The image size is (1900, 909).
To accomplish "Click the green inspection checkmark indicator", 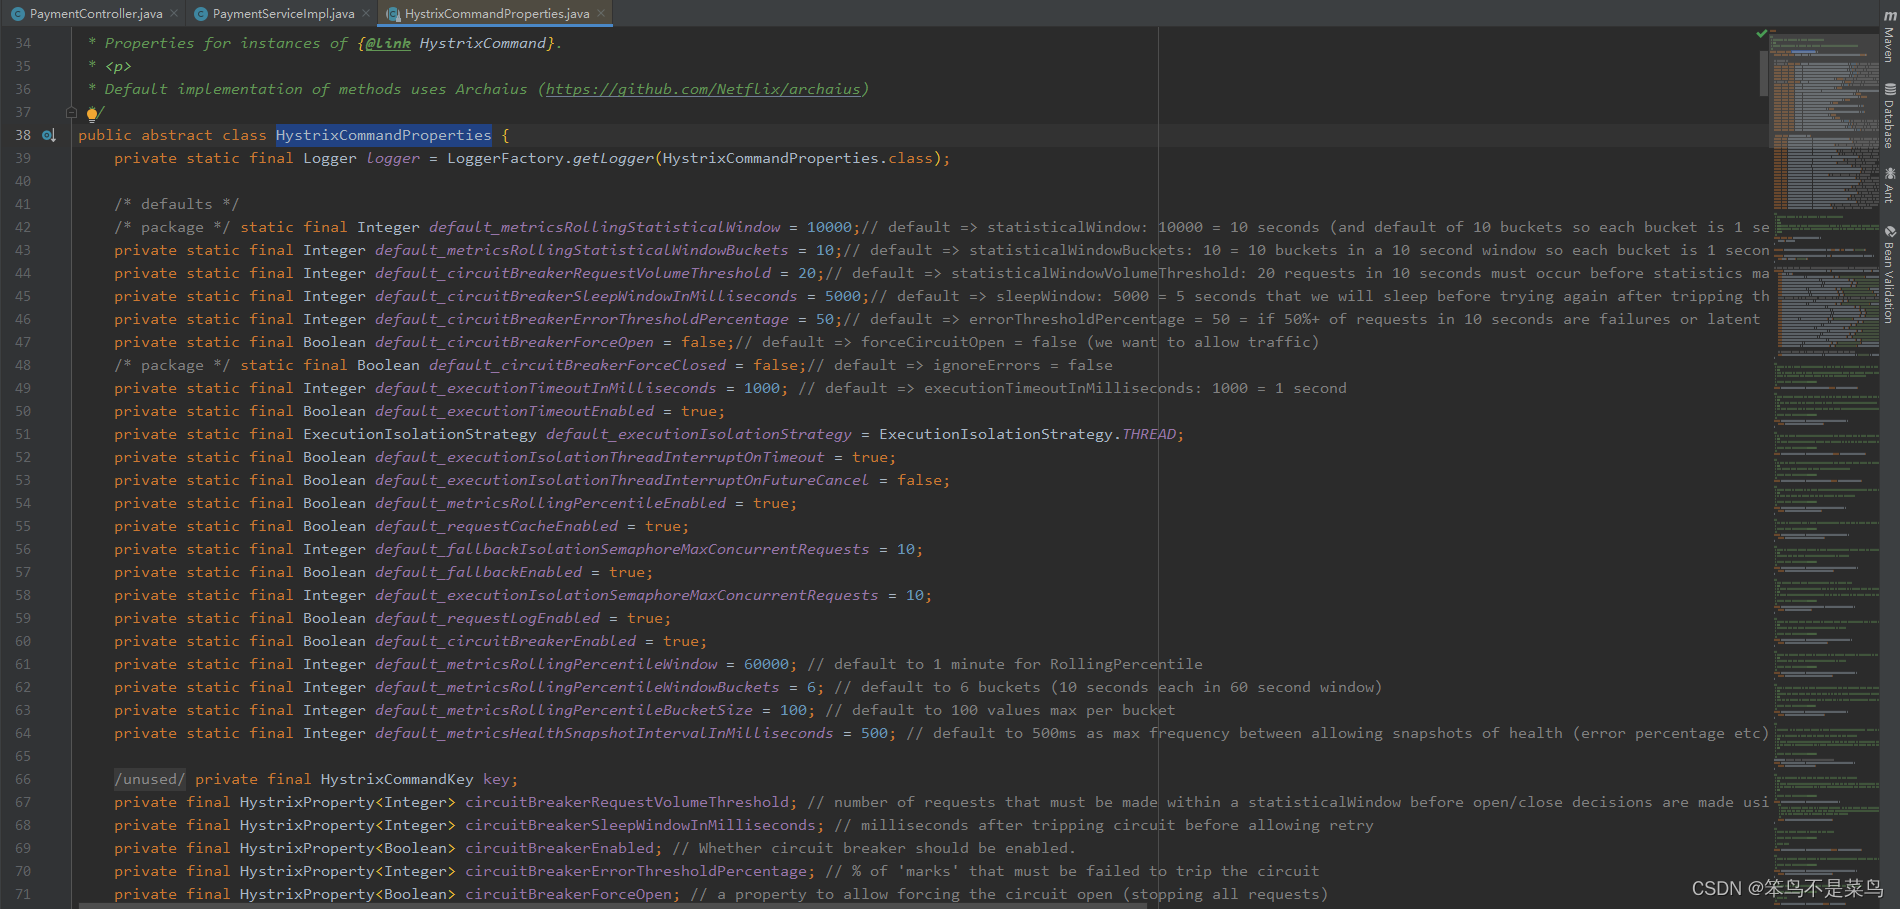I will [1761, 34].
